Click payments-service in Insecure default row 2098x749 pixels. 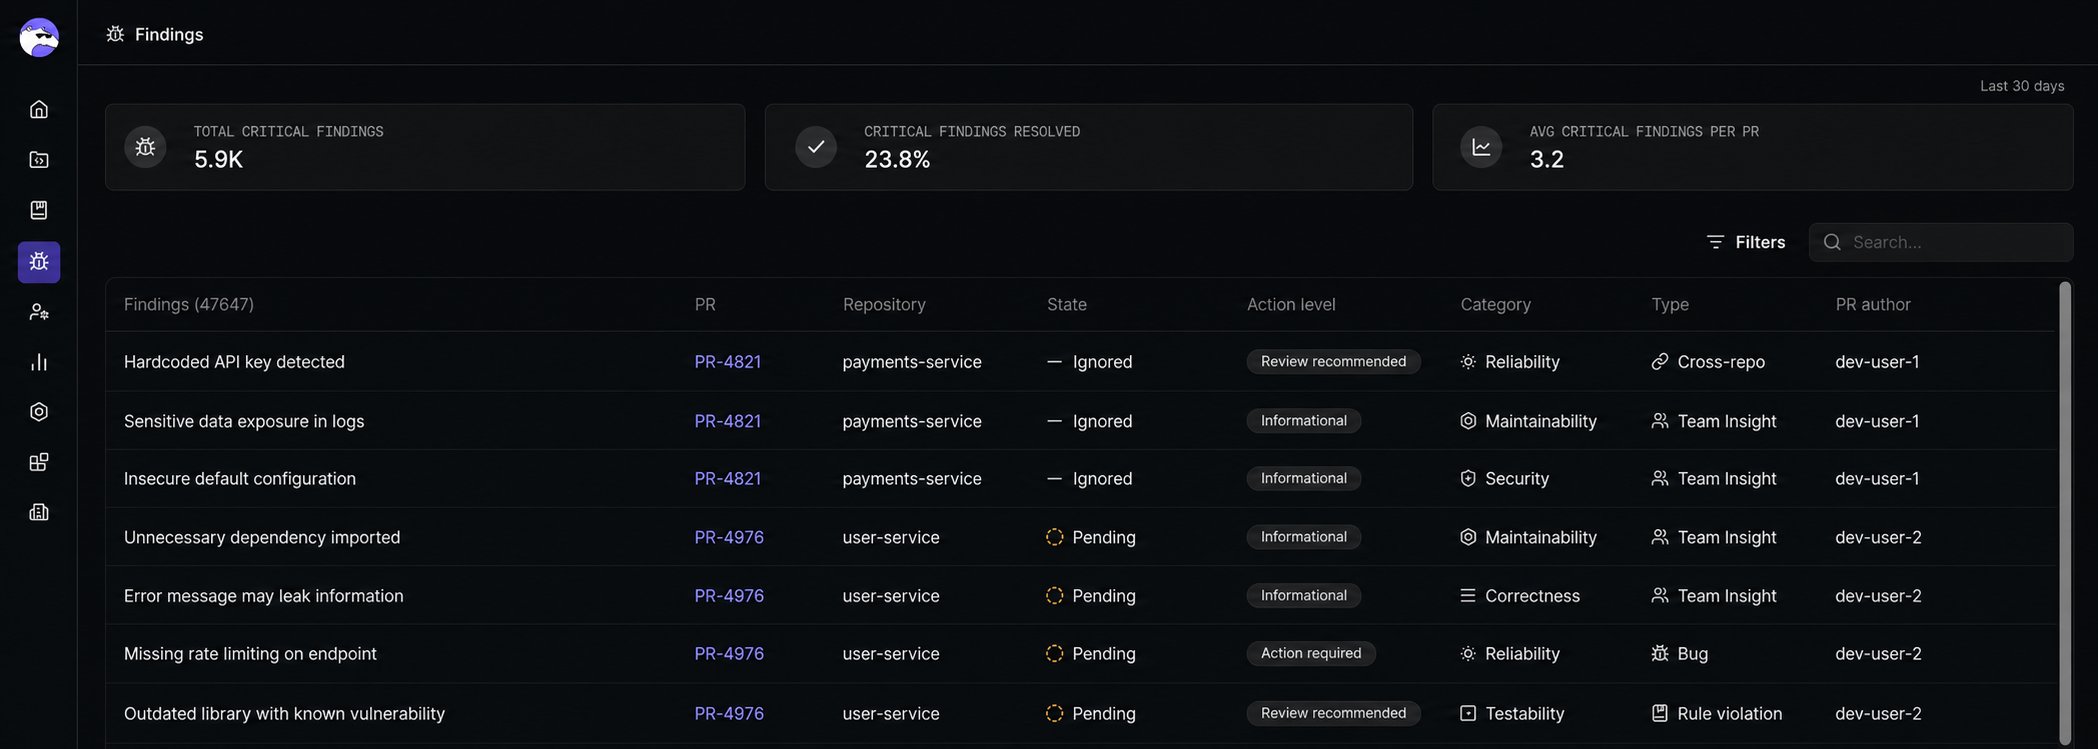tap(912, 479)
